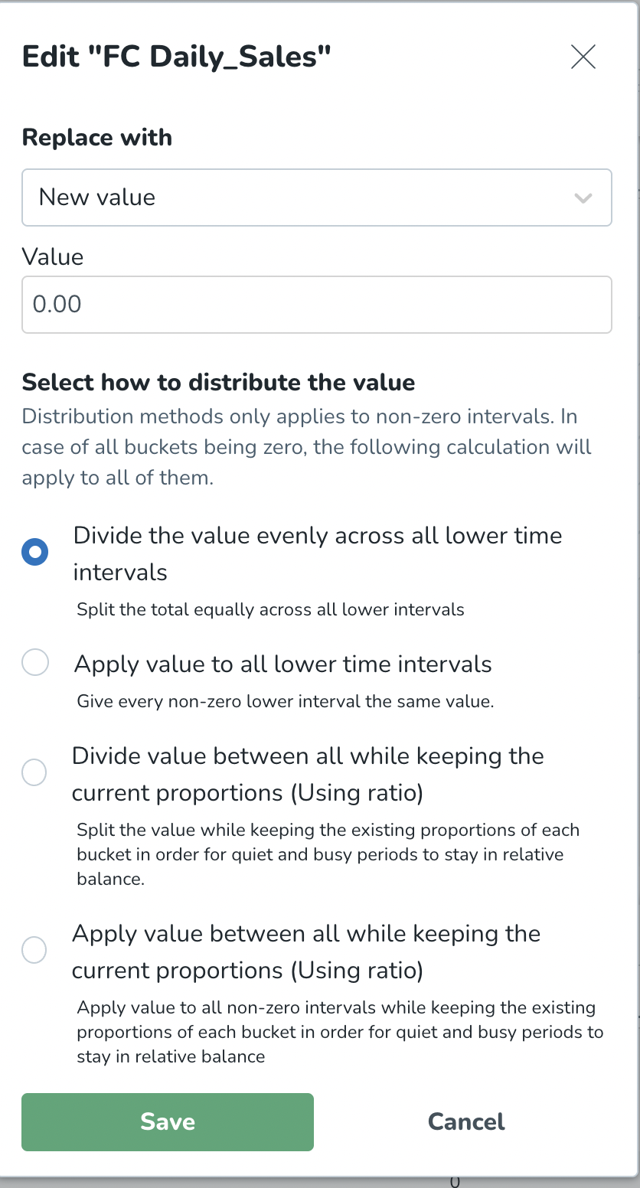Click the 'Give every non-zero lower interval' description
The width and height of the screenshot is (640, 1188).
(x=285, y=701)
